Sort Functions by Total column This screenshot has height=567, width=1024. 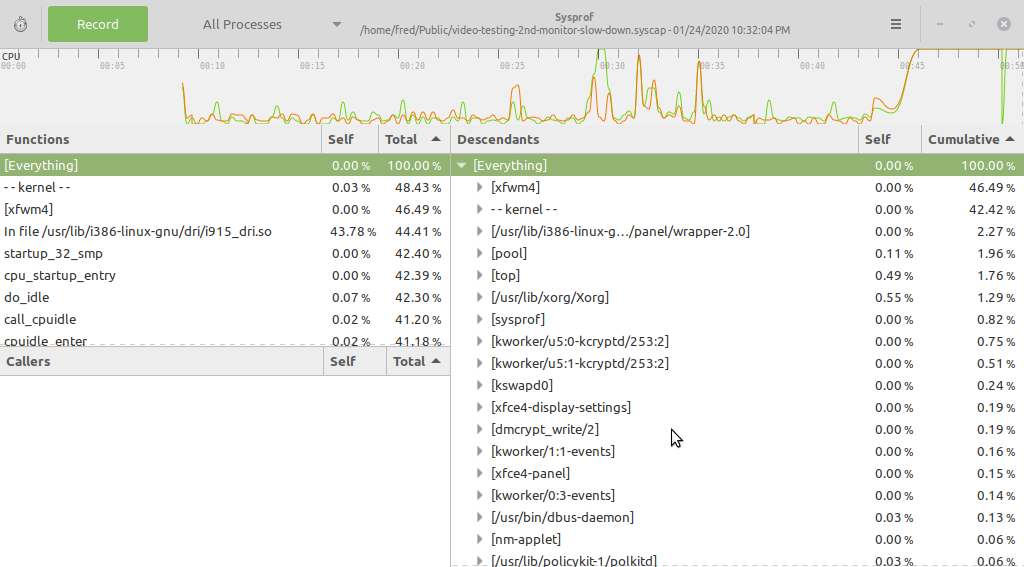(x=413, y=140)
